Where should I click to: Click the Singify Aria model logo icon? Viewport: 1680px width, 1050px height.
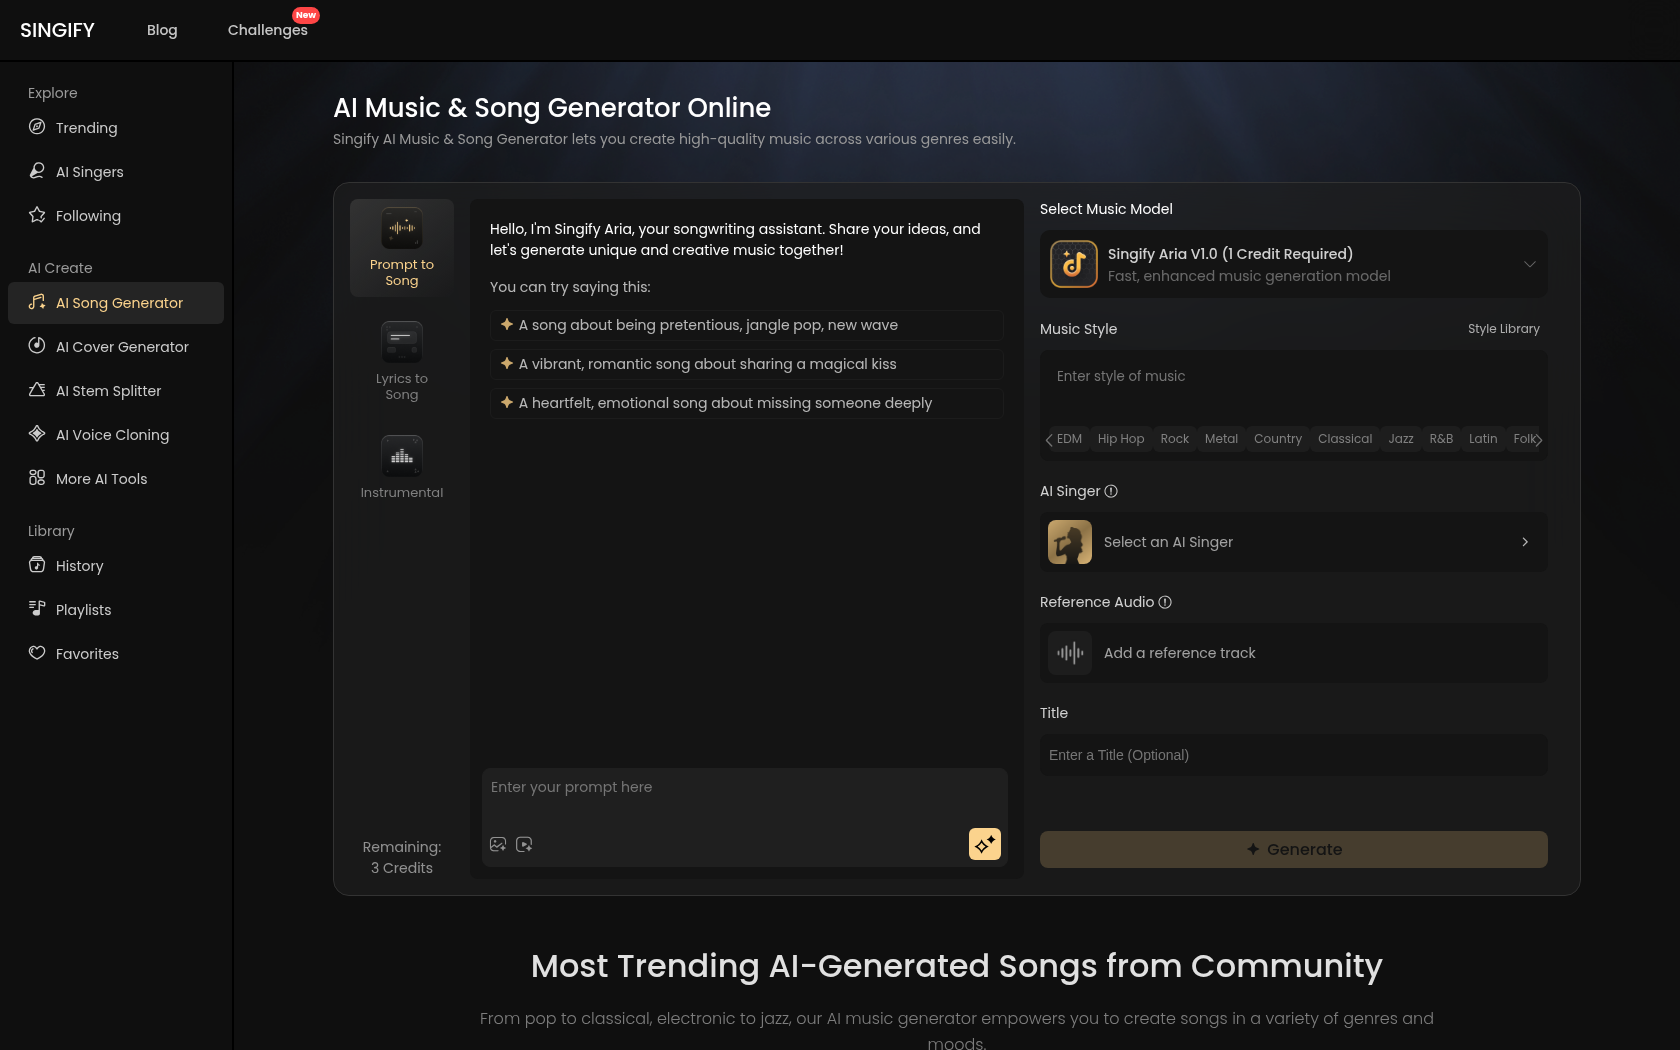(x=1074, y=264)
